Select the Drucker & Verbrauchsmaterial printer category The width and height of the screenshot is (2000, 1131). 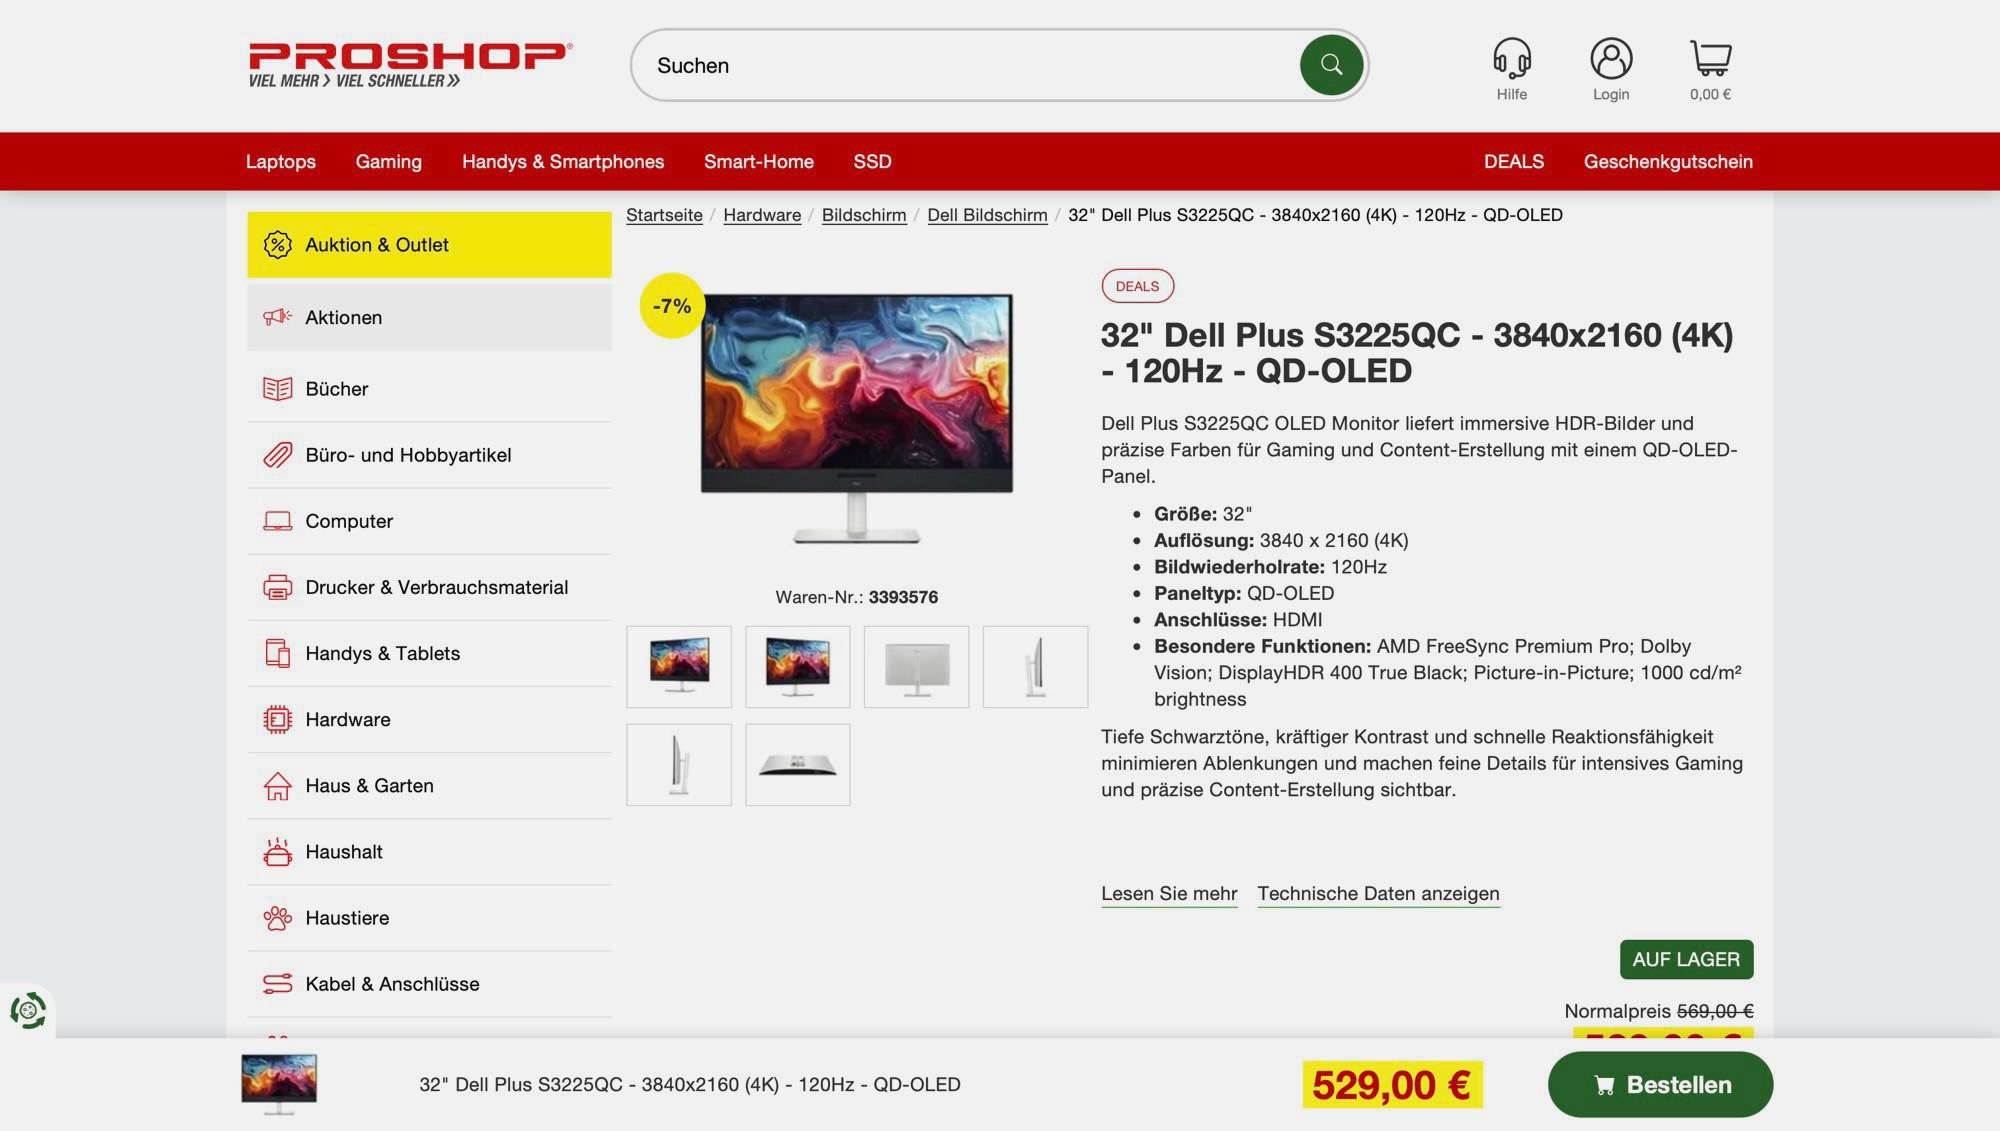click(x=429, y=587)
